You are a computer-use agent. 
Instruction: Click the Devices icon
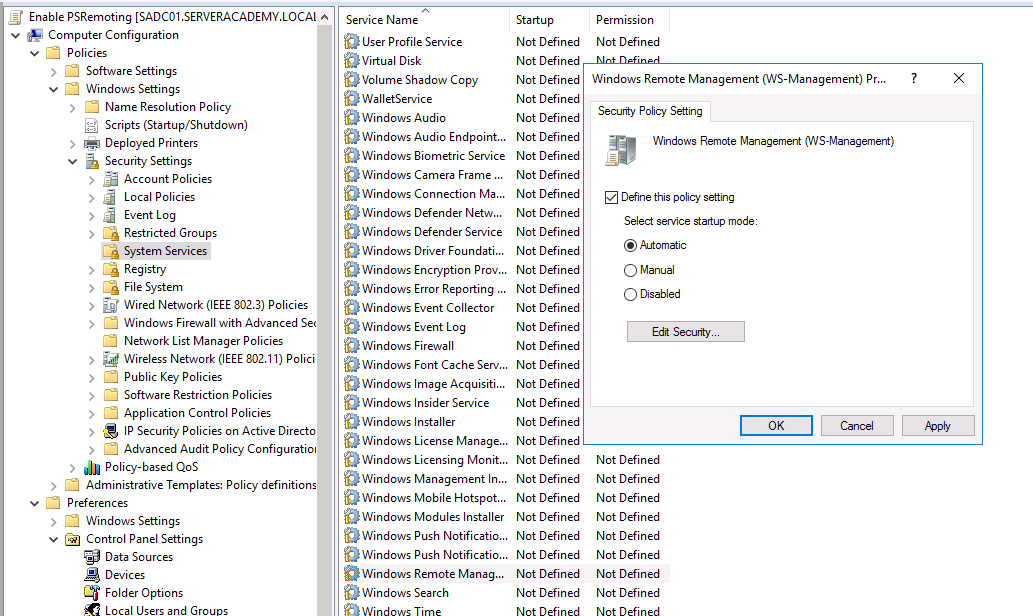coord(92,575)
